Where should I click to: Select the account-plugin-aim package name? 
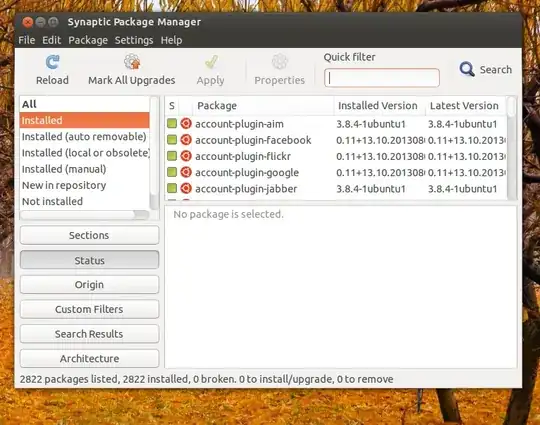pos(239,124)
